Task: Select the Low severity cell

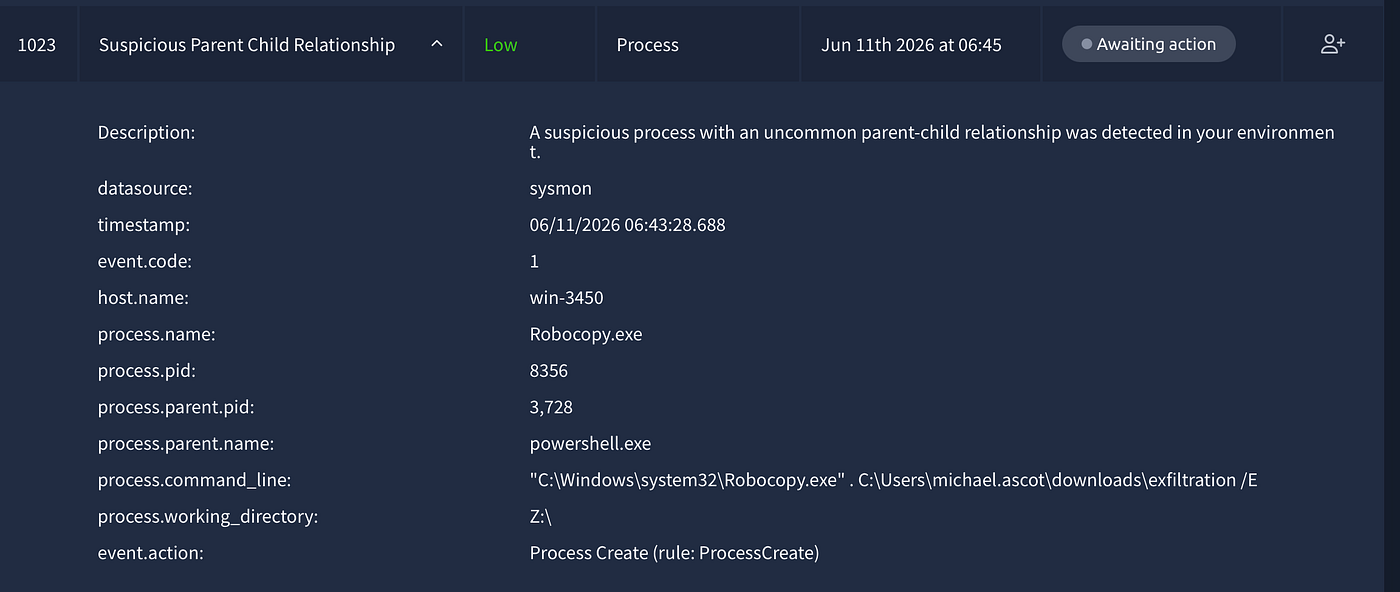Action: pyautogui.click(x=530, y=45)
